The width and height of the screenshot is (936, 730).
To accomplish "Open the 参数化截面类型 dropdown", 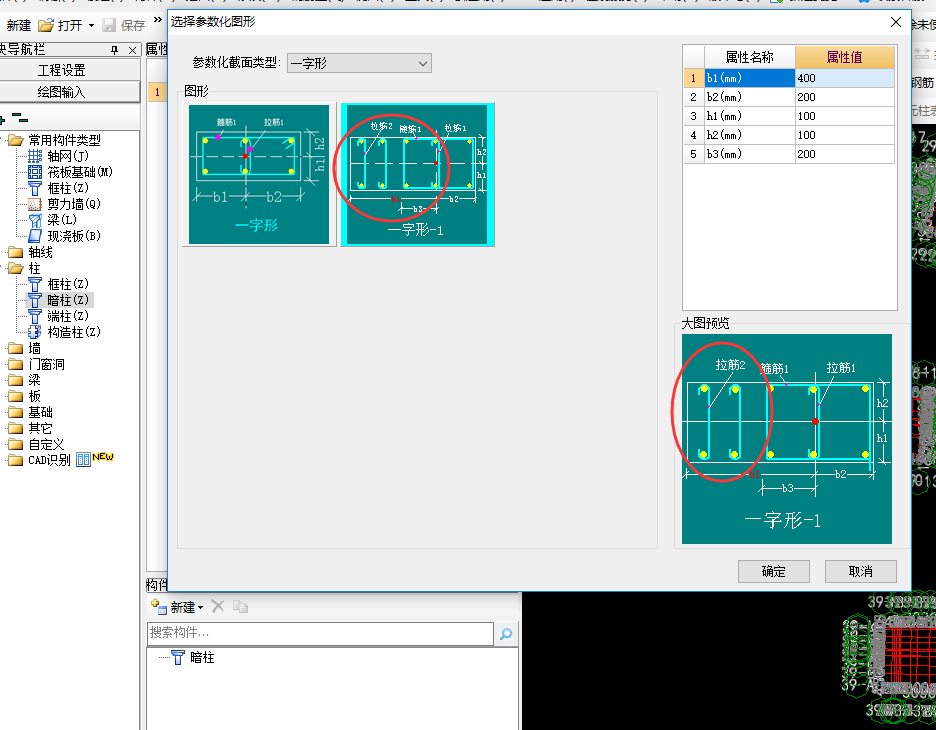I will coord(359,64).
